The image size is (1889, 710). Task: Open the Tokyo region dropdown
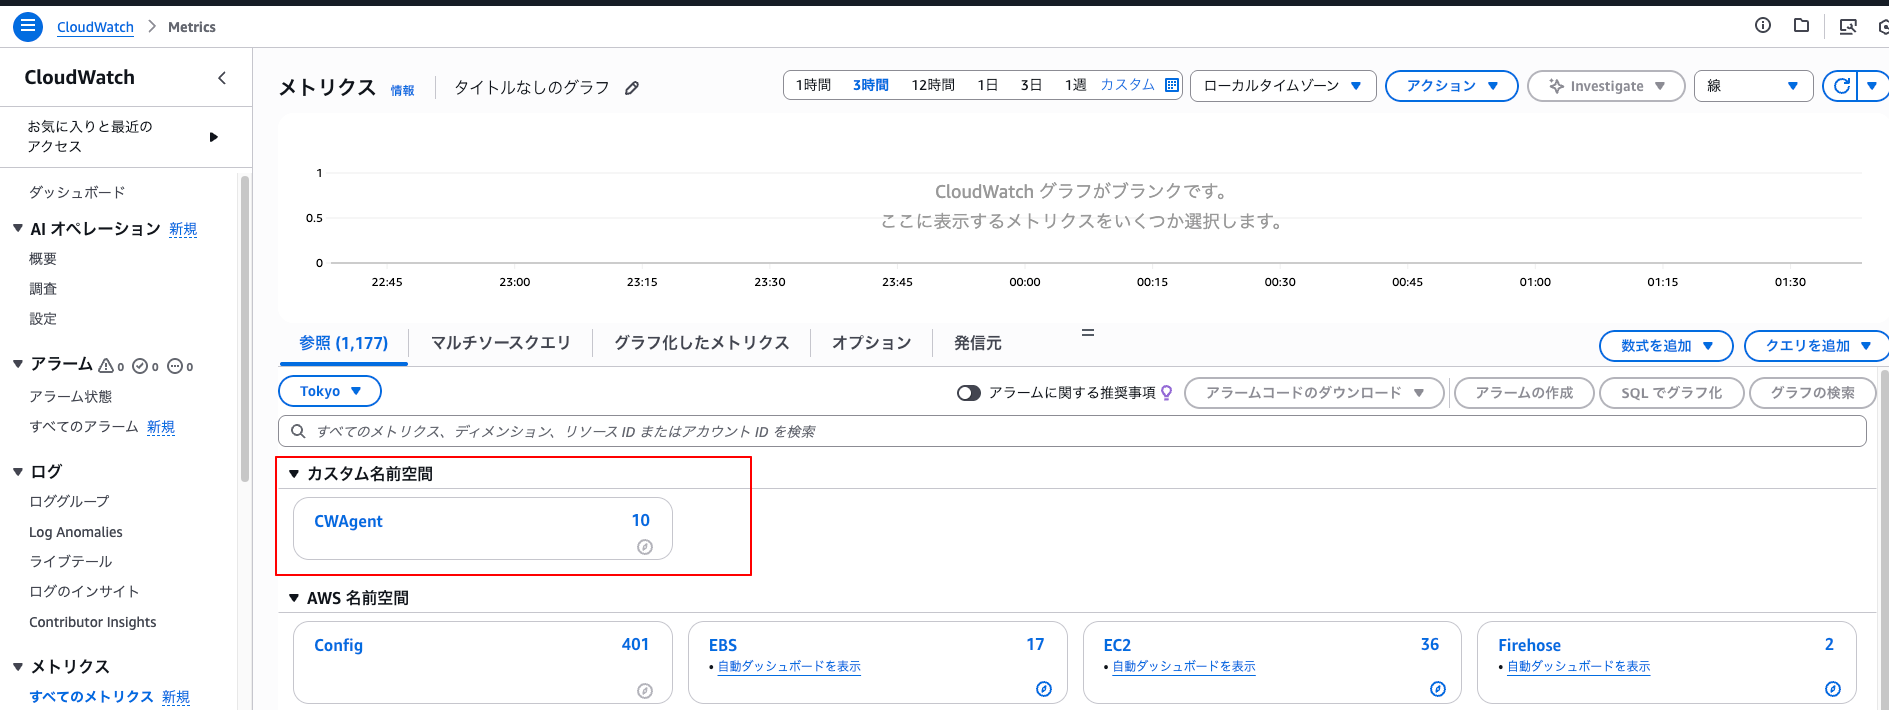[329, 391]
